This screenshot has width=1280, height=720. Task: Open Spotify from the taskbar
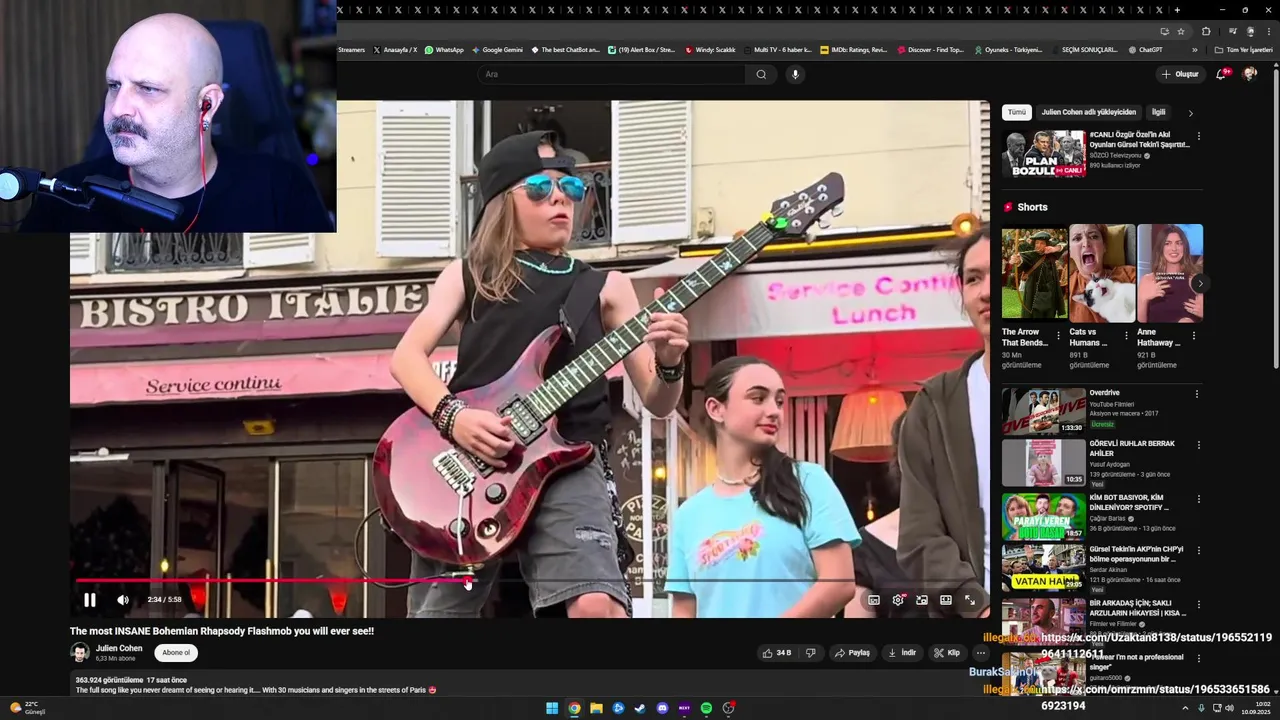706,708
